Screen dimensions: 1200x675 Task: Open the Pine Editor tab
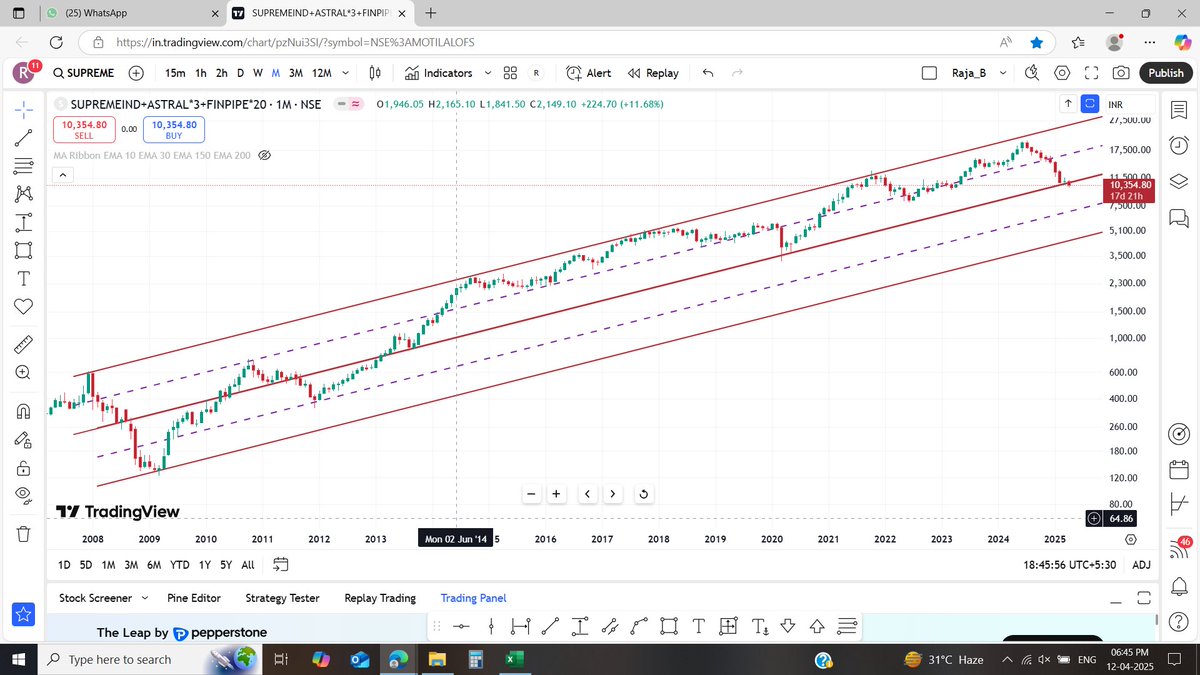pos(194,598)
